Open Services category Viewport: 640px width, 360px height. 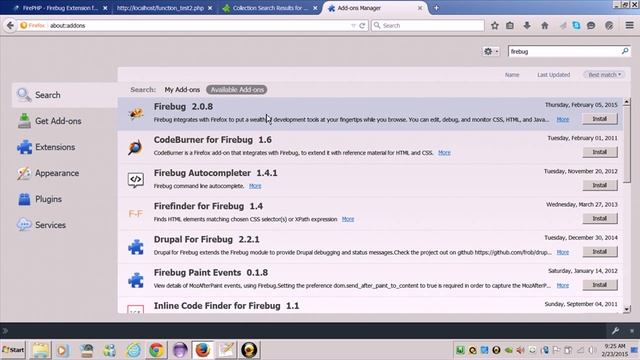[64, 225]
